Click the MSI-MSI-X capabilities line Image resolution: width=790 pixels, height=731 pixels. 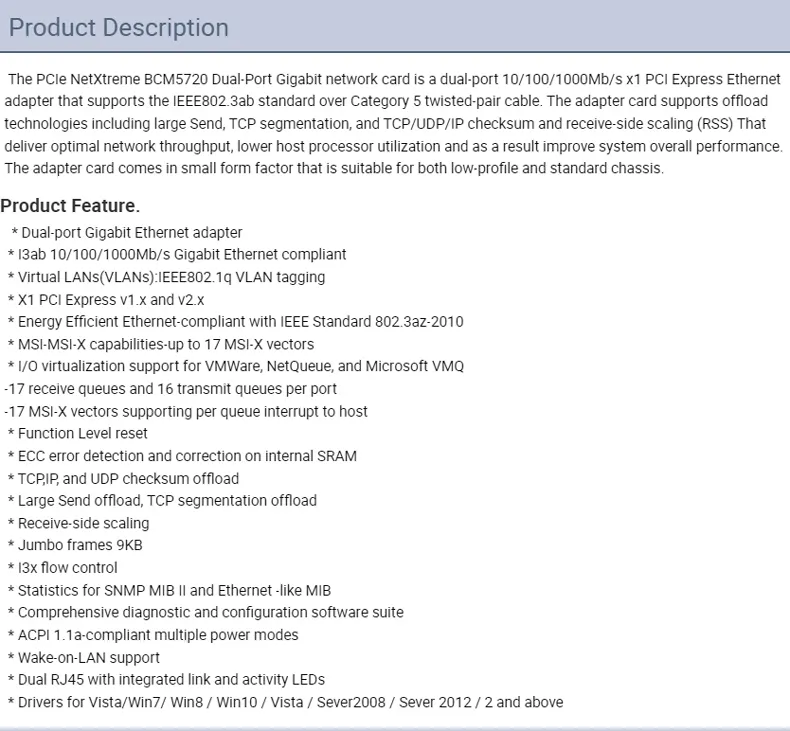(161, 345)
